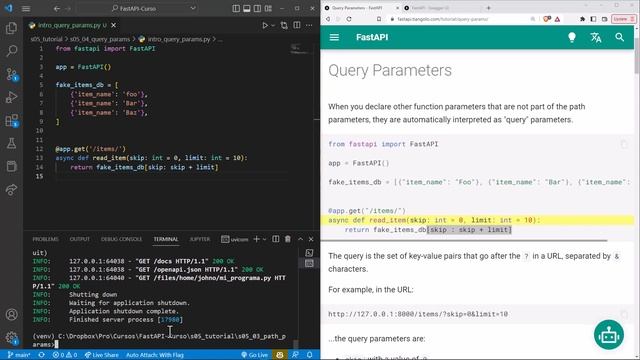Start Live Share from the status bar
The height and width of the screenshot is (360, 640).
pyautogui.click(x=101, y=355)
